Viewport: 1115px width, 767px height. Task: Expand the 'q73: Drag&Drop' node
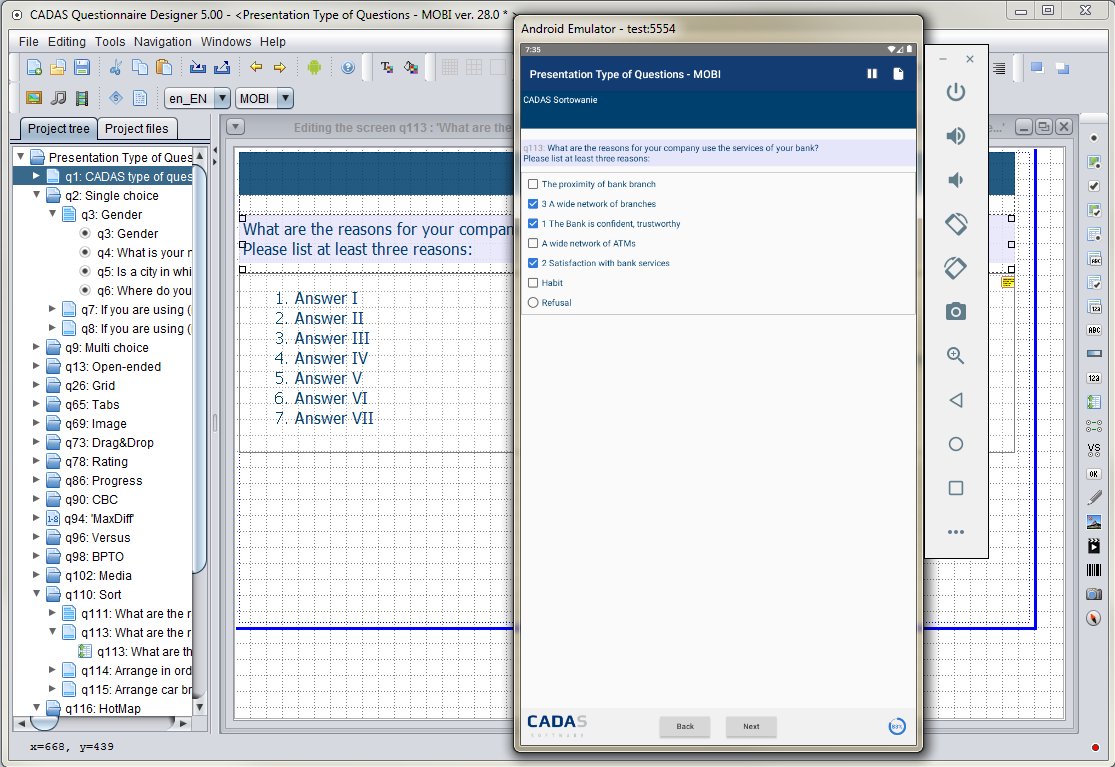click(36, 441)
